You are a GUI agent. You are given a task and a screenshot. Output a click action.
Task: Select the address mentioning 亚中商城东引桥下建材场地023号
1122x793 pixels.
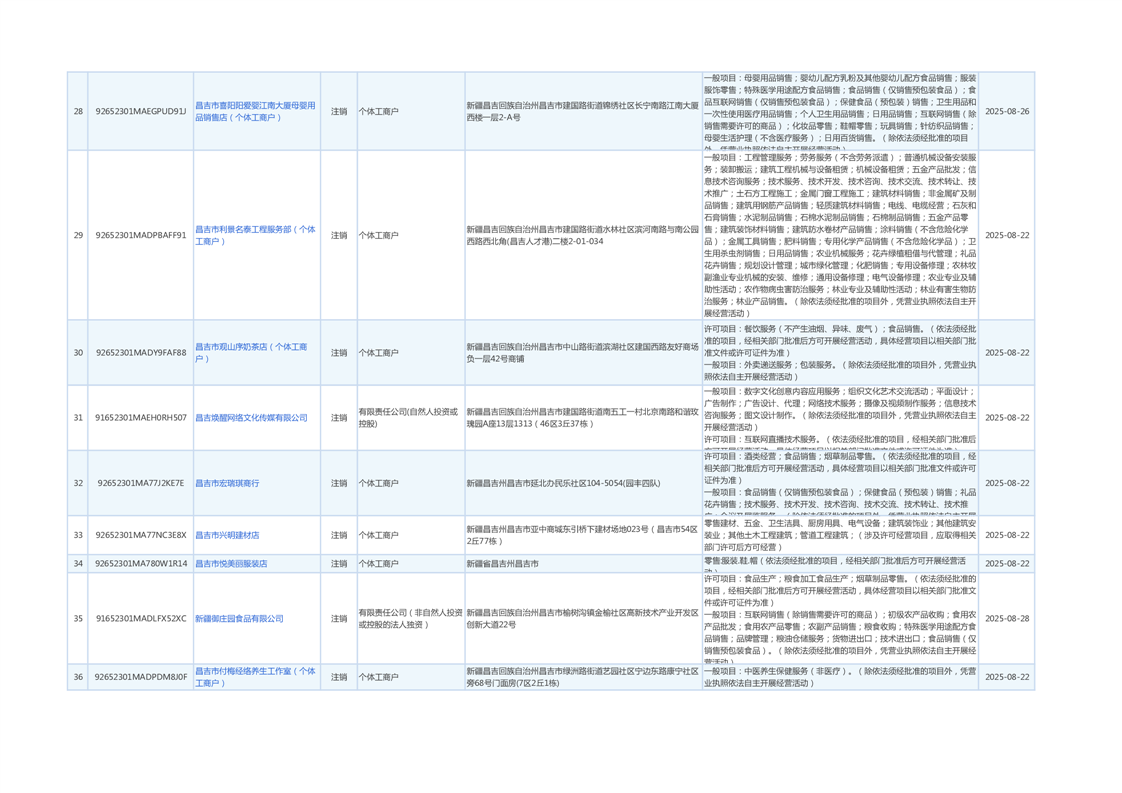582,535
